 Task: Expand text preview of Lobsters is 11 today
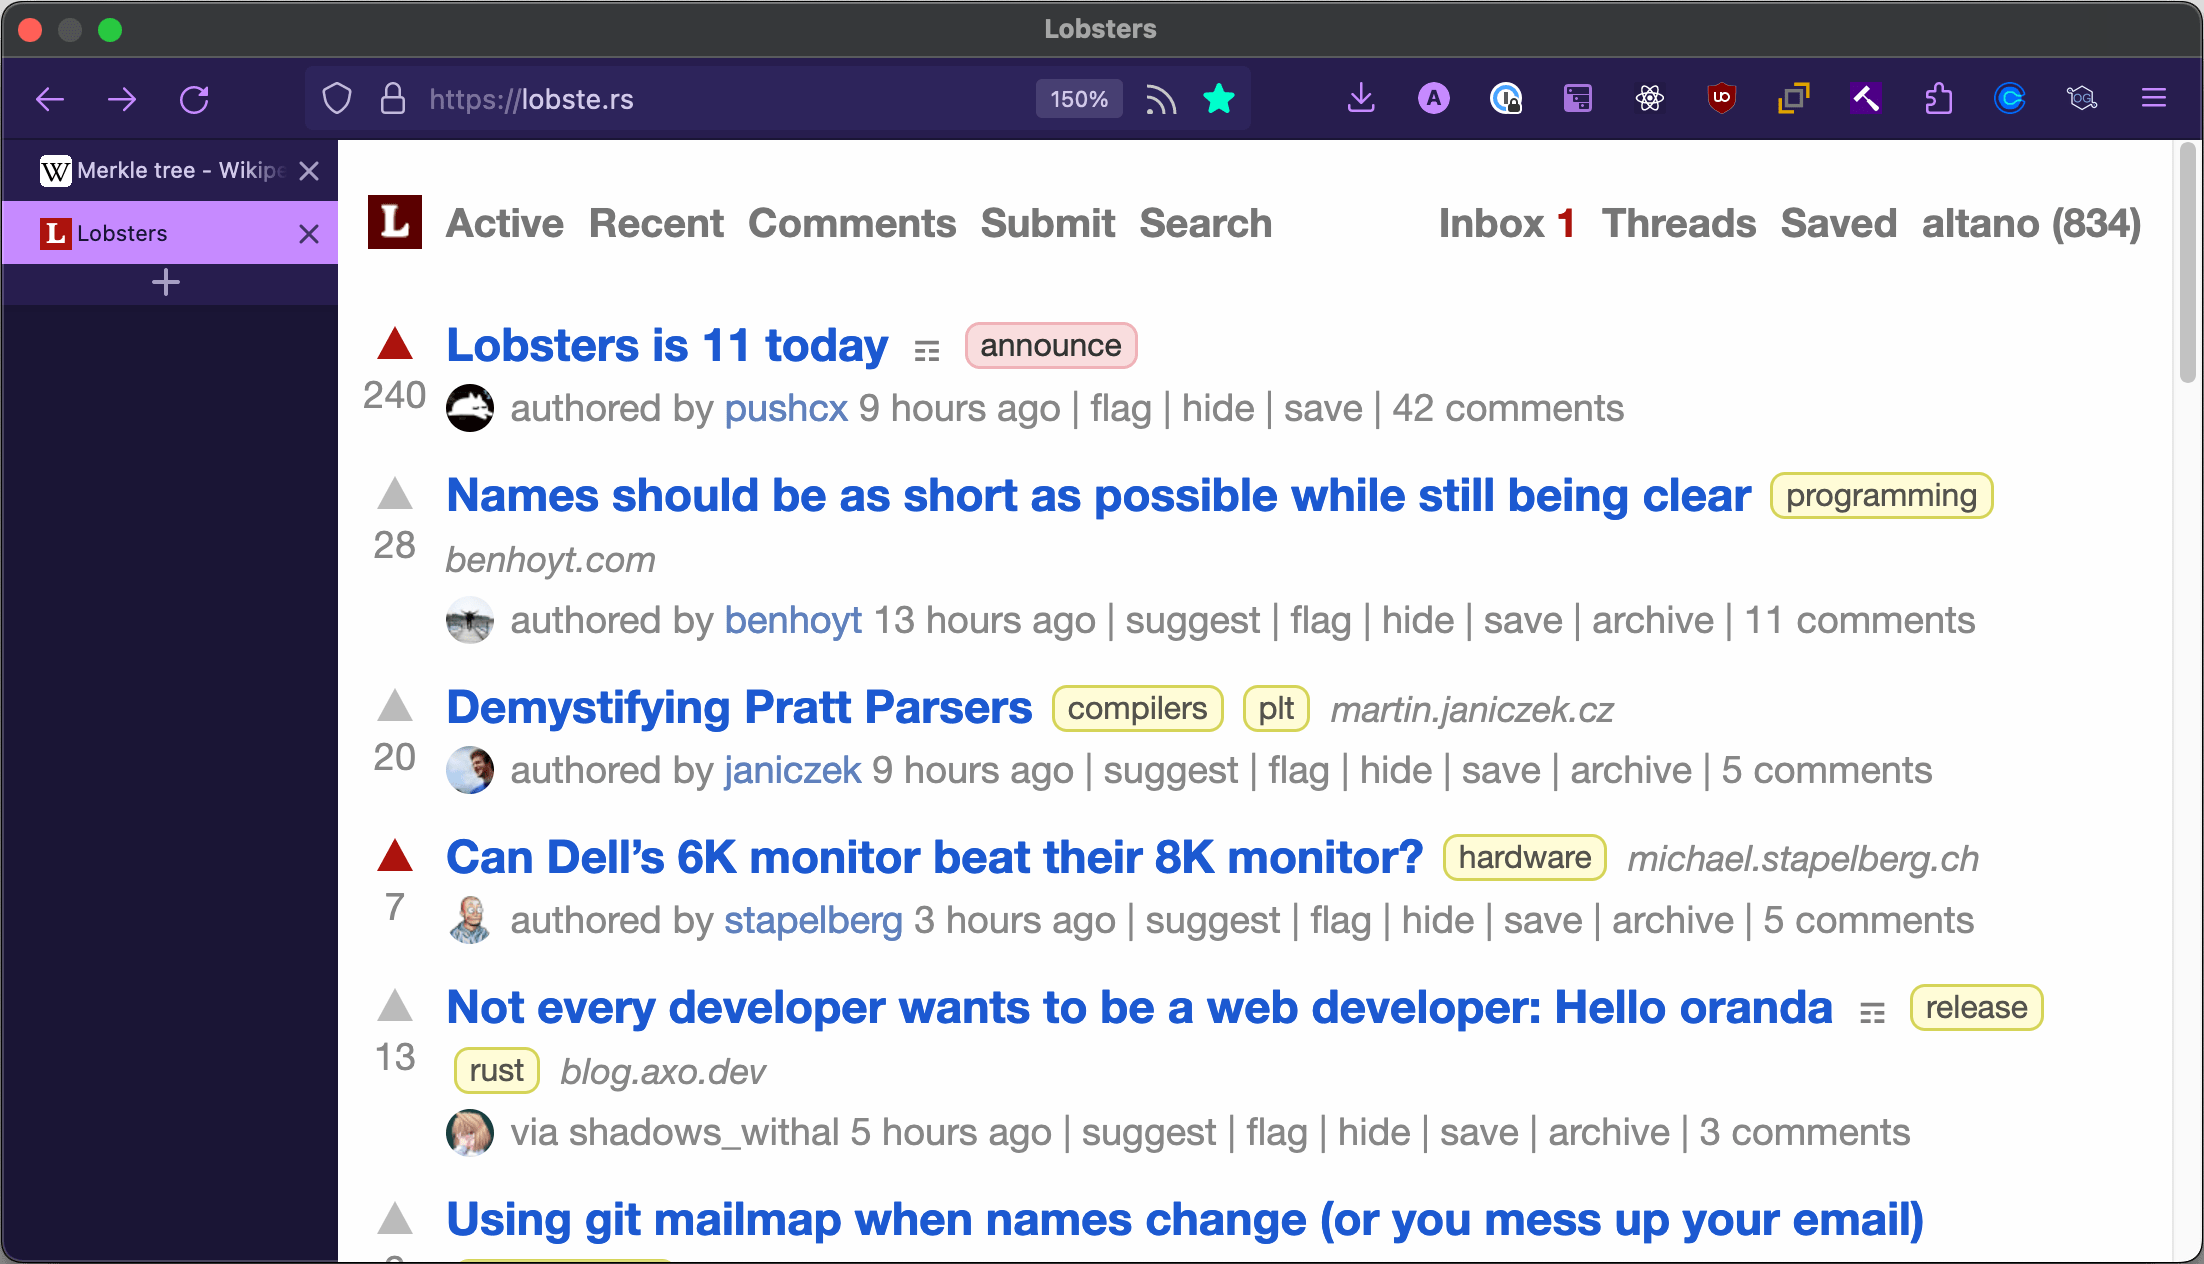coord(927,351)
